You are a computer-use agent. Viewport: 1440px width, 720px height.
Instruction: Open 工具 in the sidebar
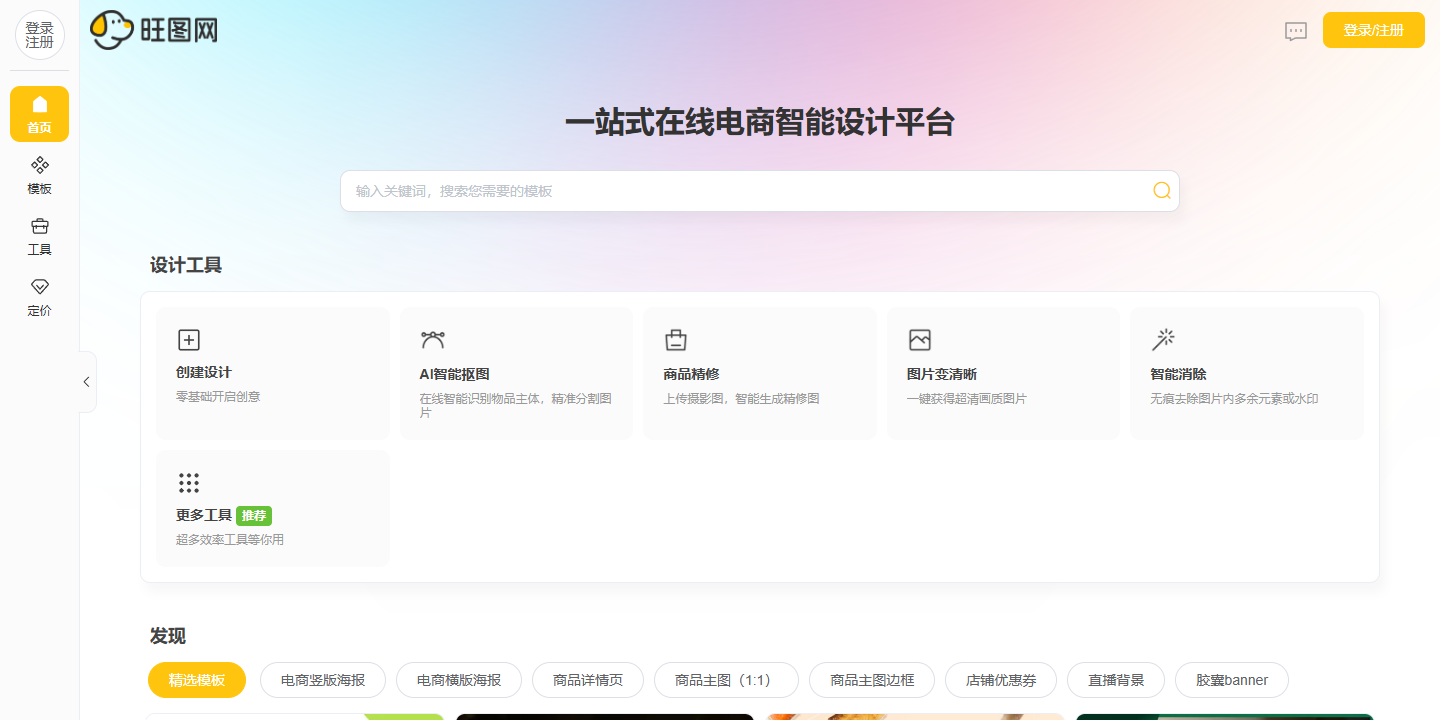click(x=40, y=236)
